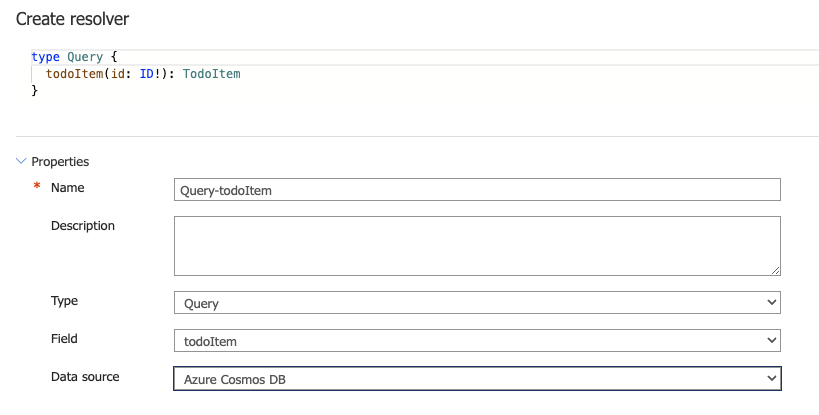Click the Data source dropdown's chevron arrow
The height and width of the screenshot is (415, 819).
tap(771, 378)
